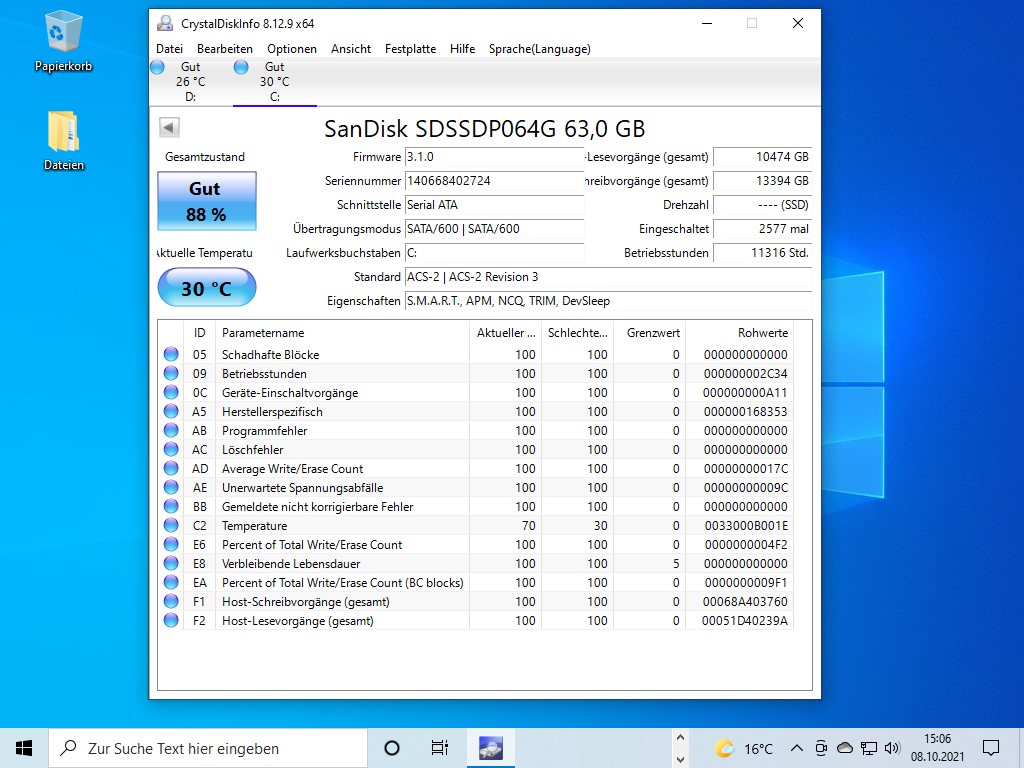Open network icon in system tray

click(x=869, y=748)
